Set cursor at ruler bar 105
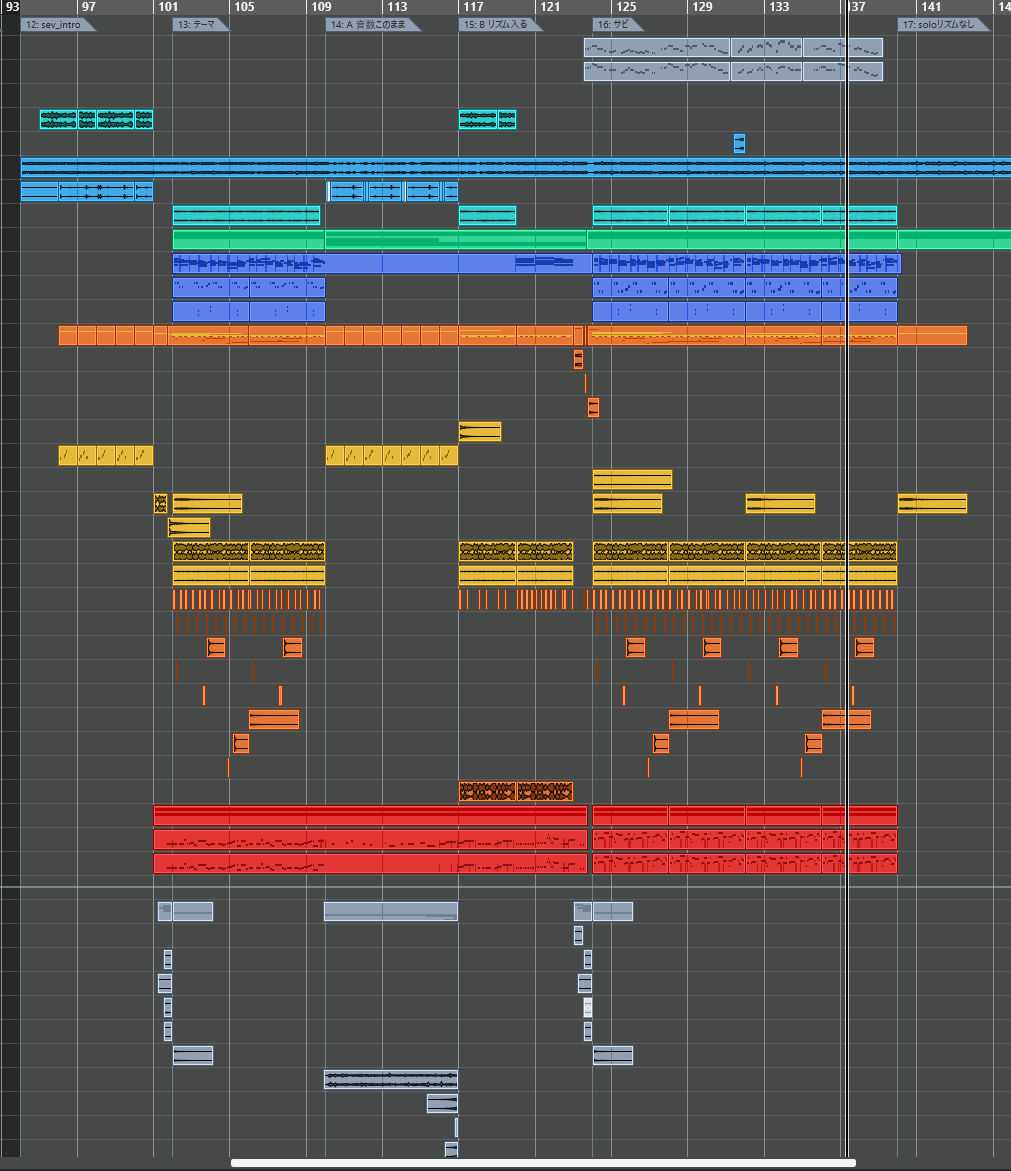1011x1171 pixels. click(x=244, y=7)
